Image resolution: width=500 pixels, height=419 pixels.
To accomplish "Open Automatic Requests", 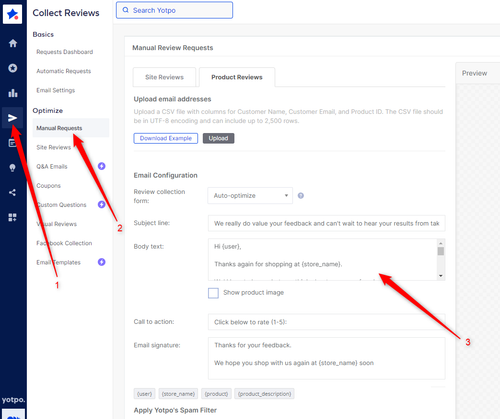I will tap(64, 71).
